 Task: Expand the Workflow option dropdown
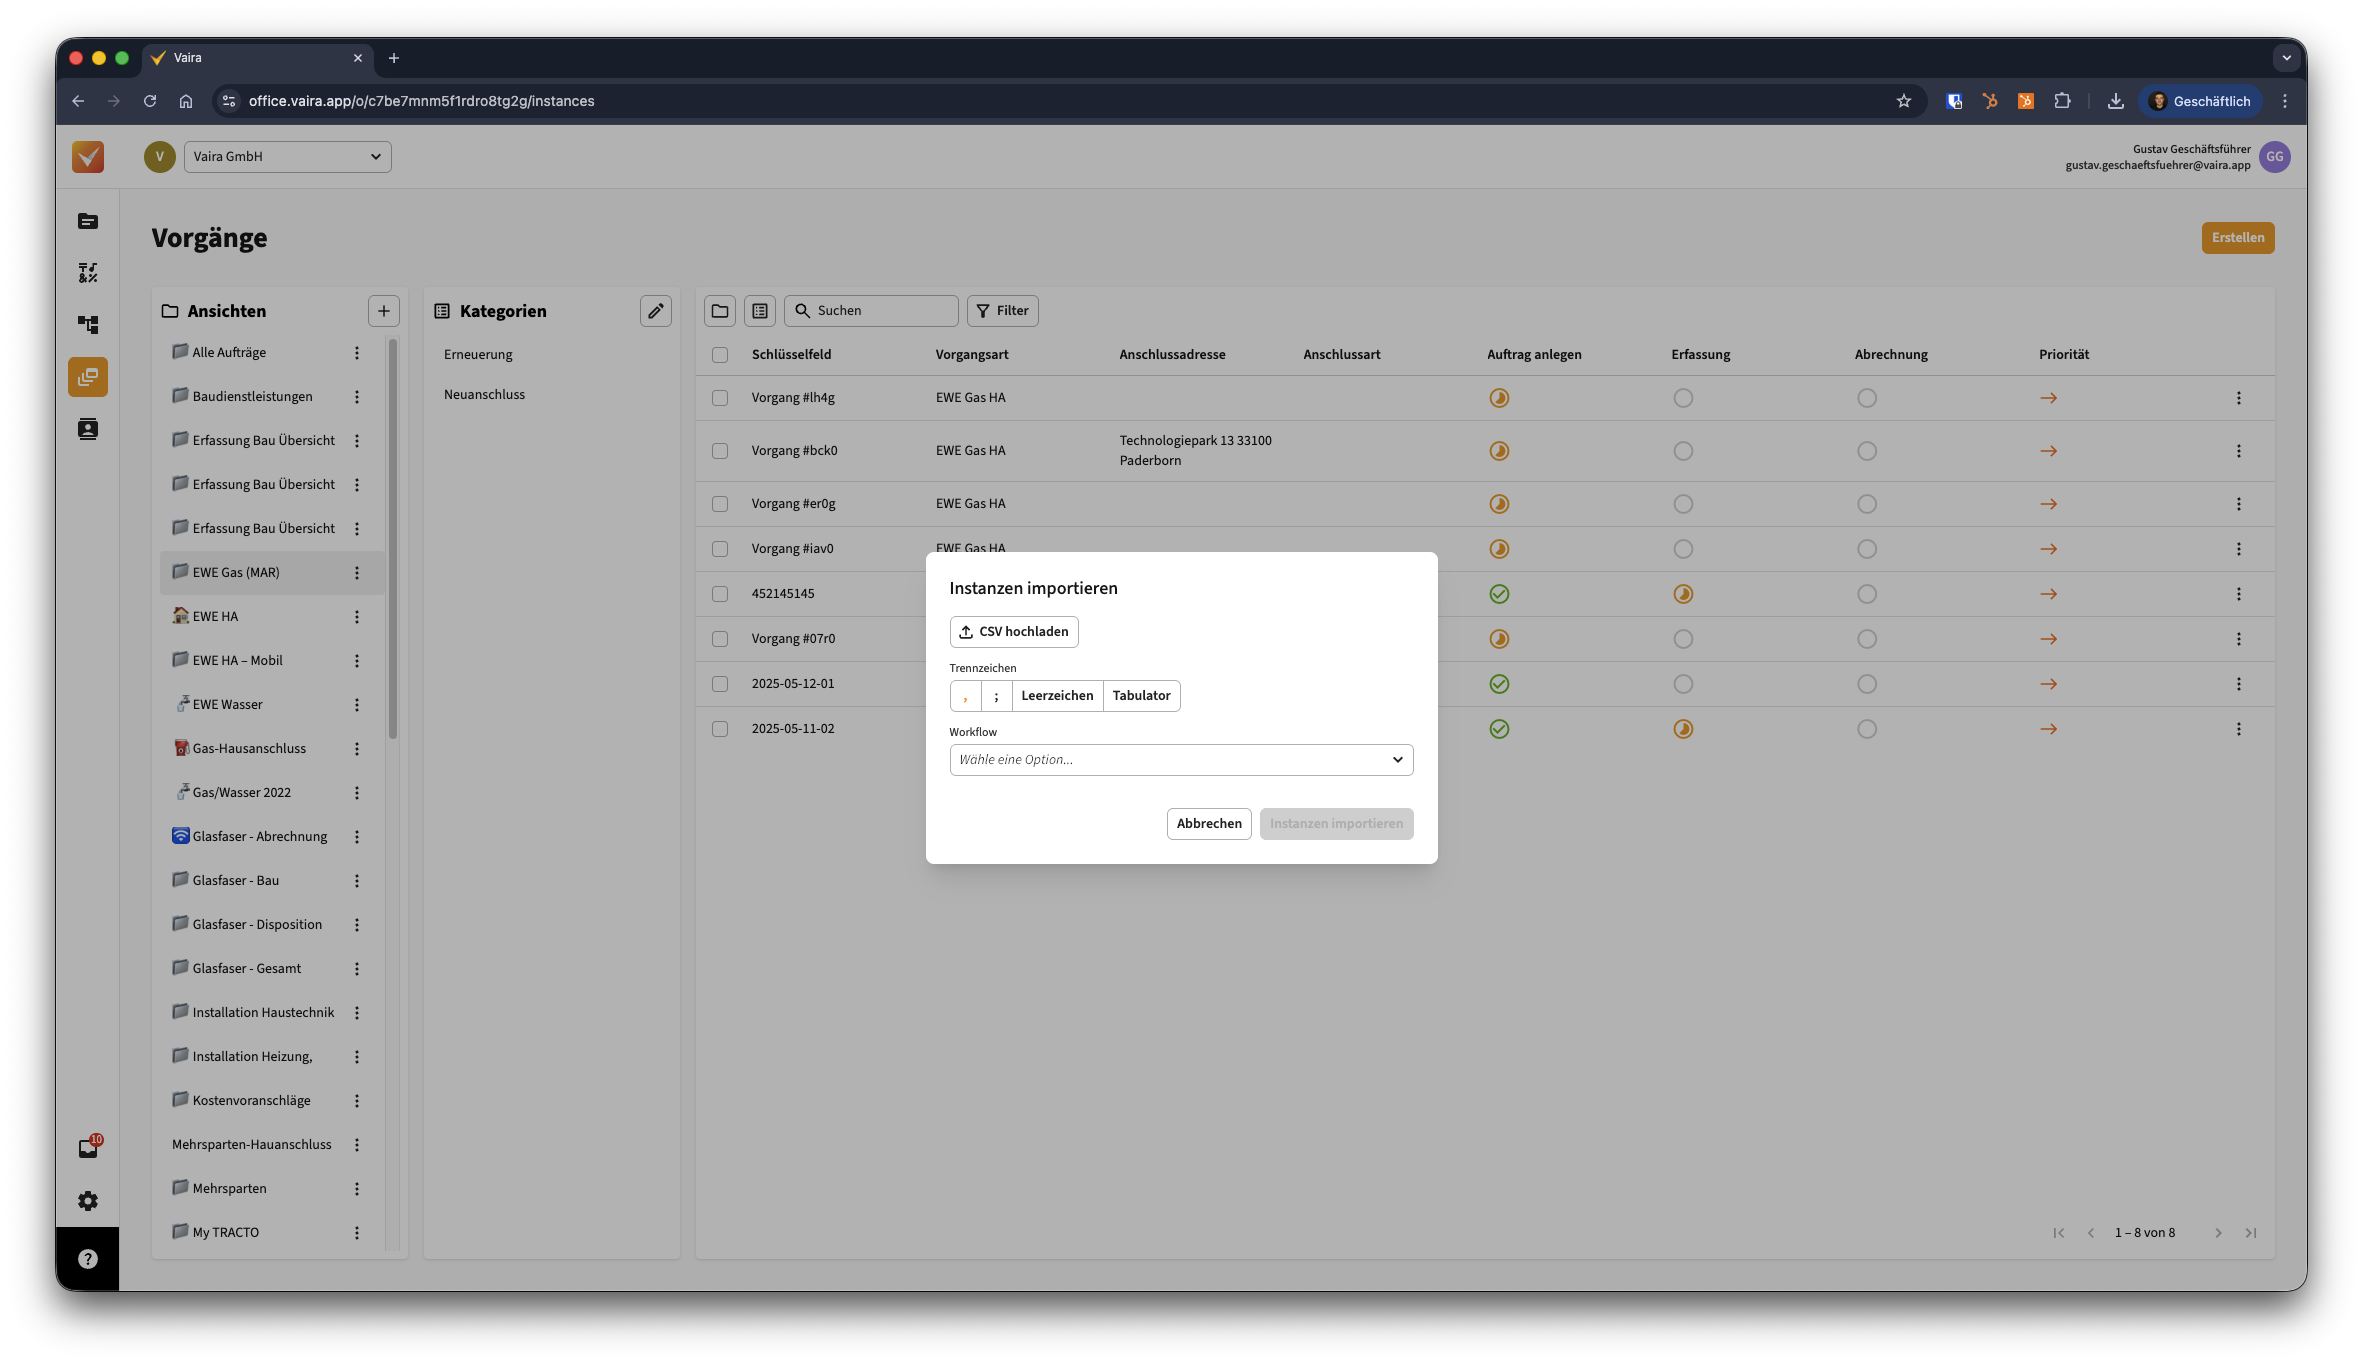point(1180,760)
